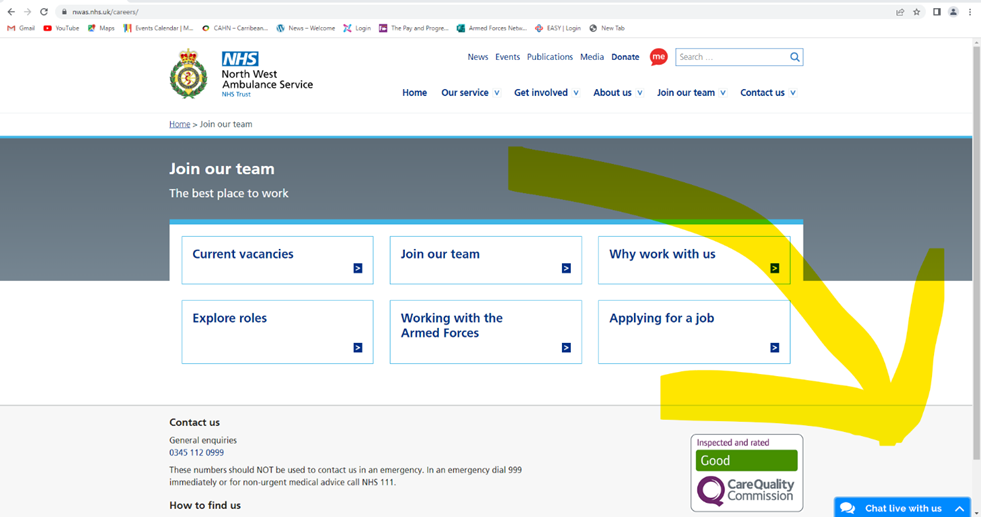Screen dimensions: 981x517
Task: Click the browser share icon in address bar
Action: [x=900, y=12]
